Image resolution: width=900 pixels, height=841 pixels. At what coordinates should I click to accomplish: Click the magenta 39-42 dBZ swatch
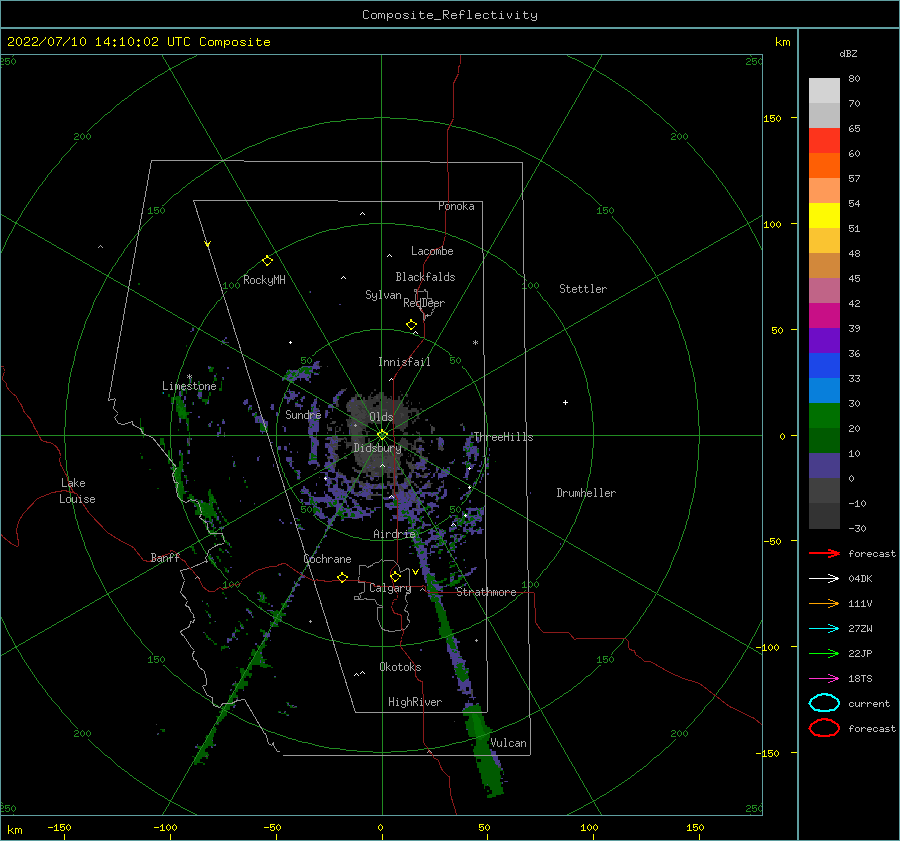point(824,315)
